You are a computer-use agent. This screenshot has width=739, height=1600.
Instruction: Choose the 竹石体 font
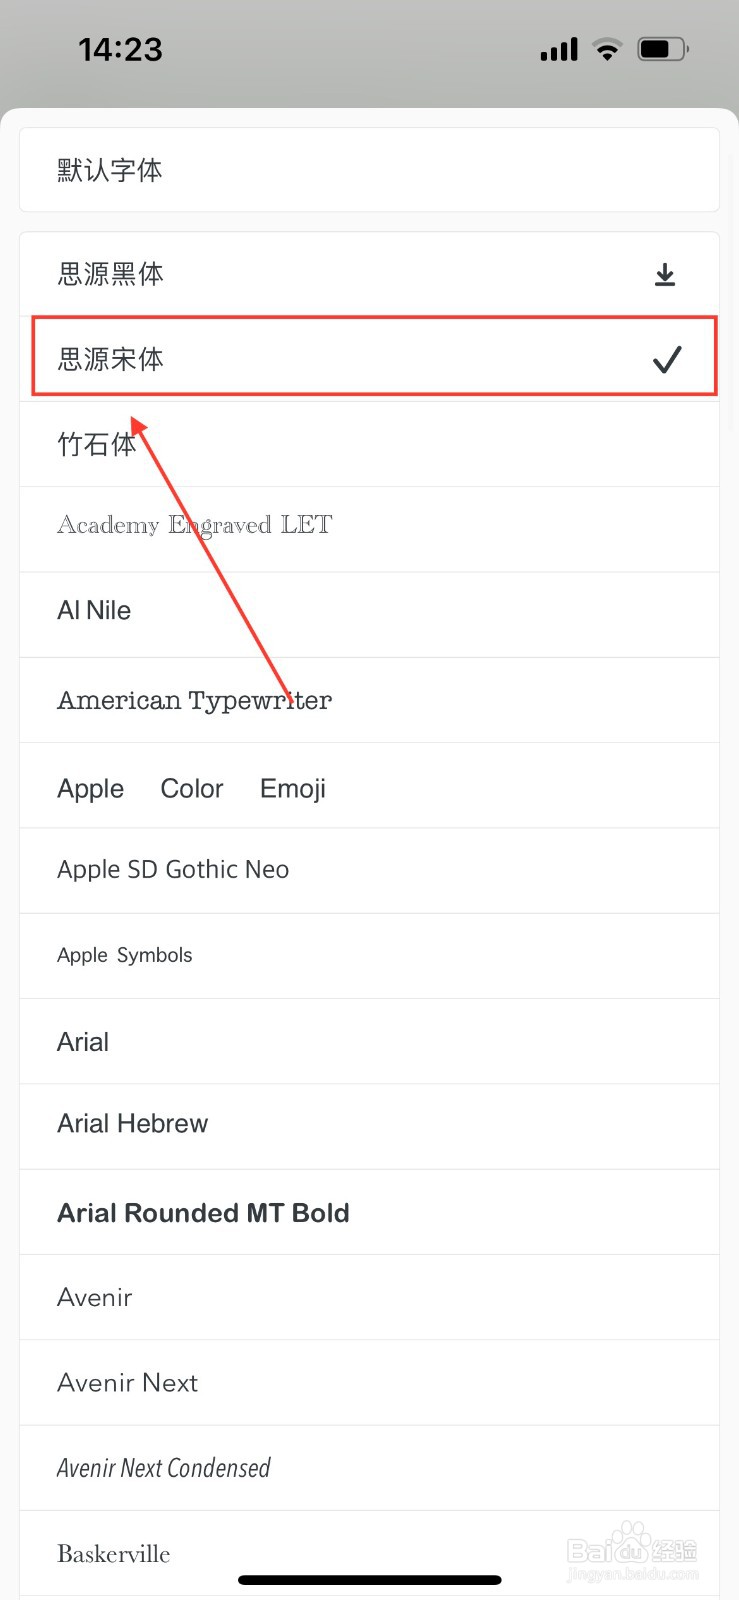(369, 444)
